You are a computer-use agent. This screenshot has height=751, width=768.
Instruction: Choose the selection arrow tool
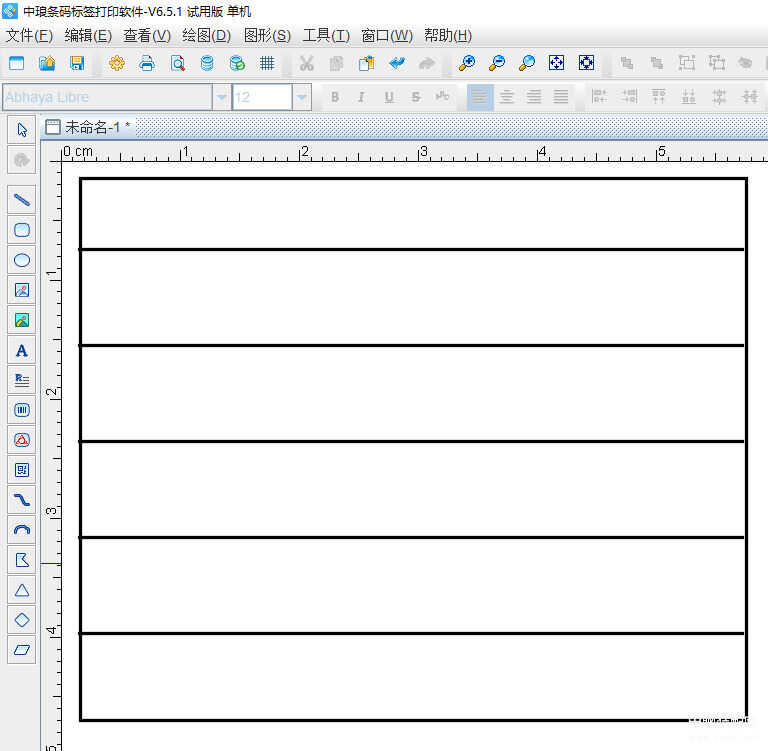[22, 130]
